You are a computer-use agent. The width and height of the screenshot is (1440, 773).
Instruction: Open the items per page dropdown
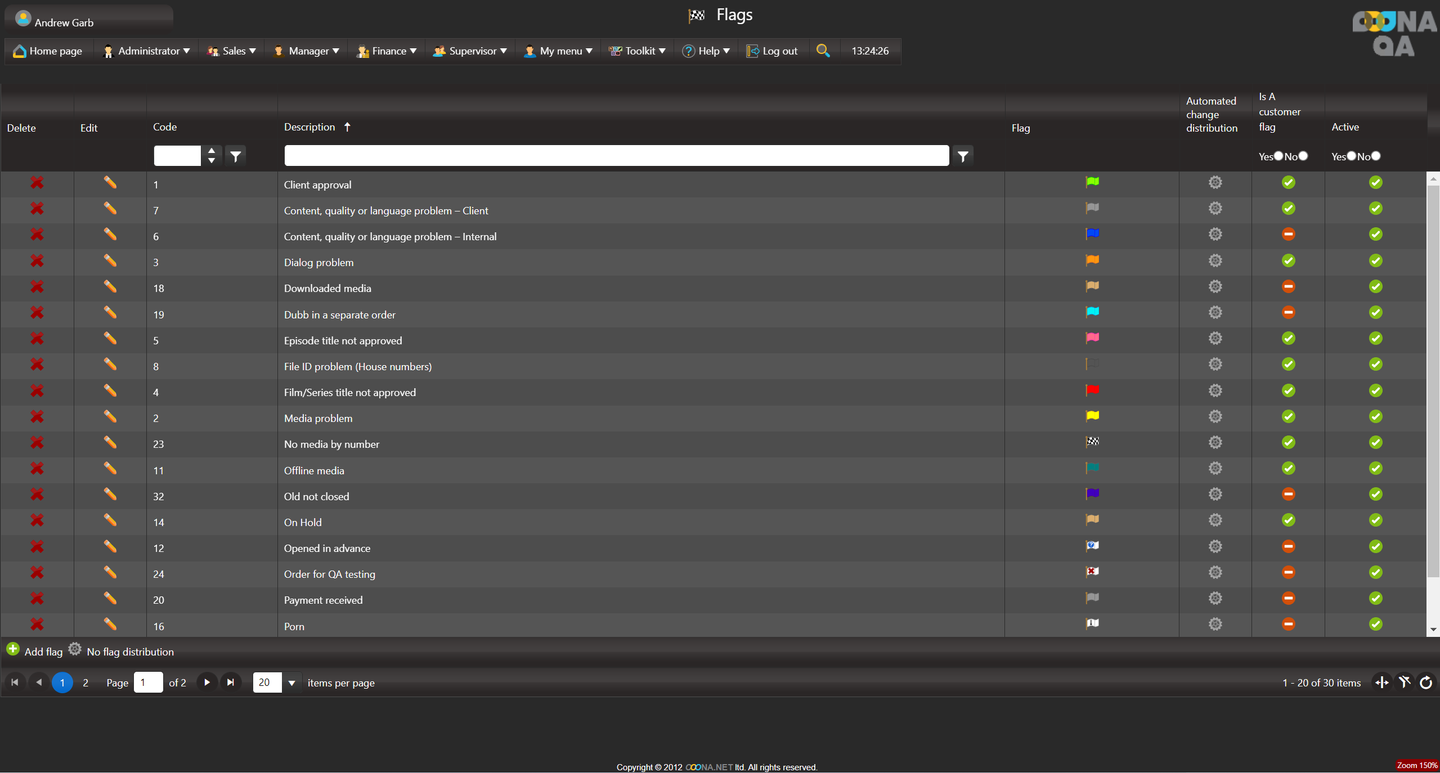(292, 683)
